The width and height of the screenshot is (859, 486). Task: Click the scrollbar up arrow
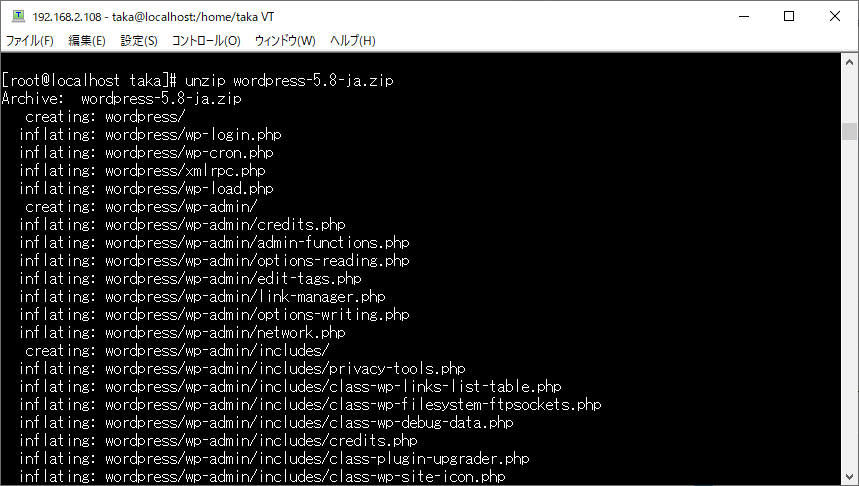(x=850, y=61)
